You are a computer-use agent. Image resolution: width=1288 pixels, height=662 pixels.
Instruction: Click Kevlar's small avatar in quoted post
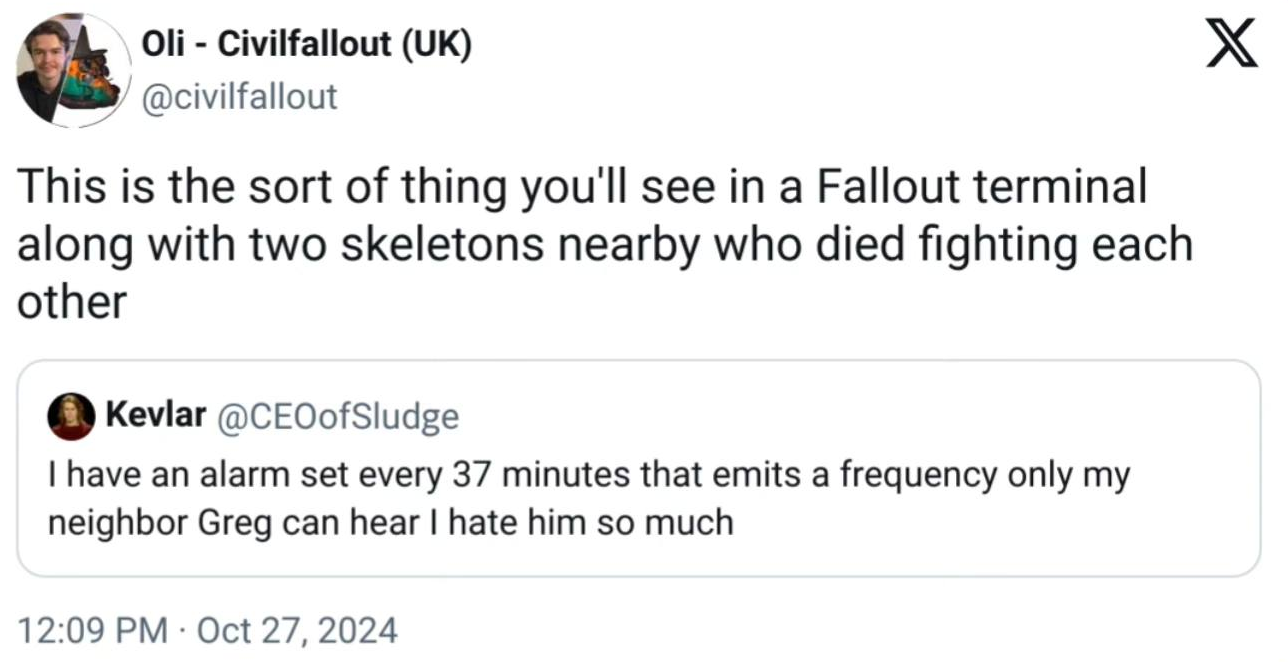71,416
